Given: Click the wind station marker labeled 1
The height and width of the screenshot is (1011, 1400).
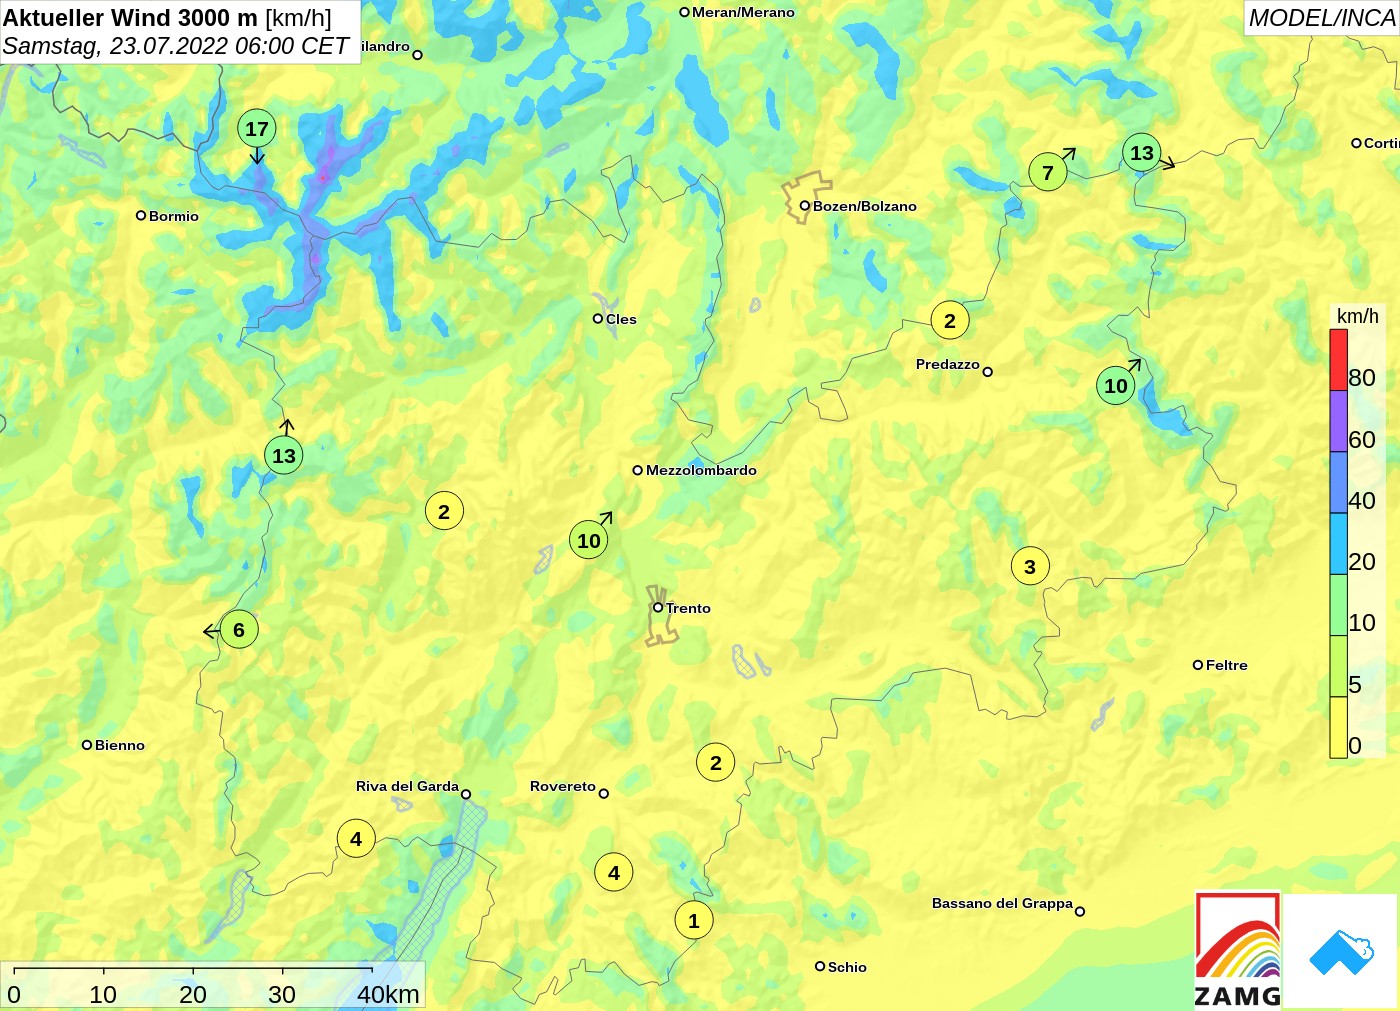Looking at the screenshot, I should click(694, 921).
